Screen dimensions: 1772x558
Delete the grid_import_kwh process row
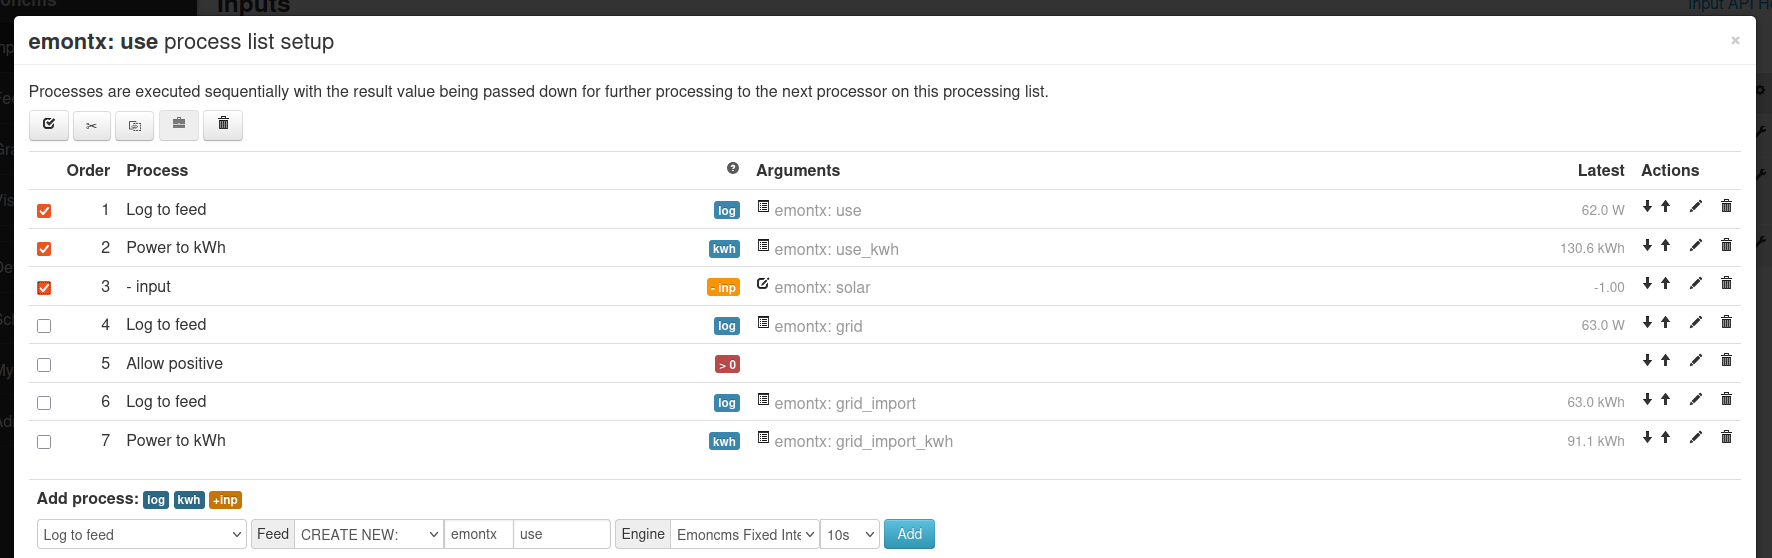(x=1726, y=437)
